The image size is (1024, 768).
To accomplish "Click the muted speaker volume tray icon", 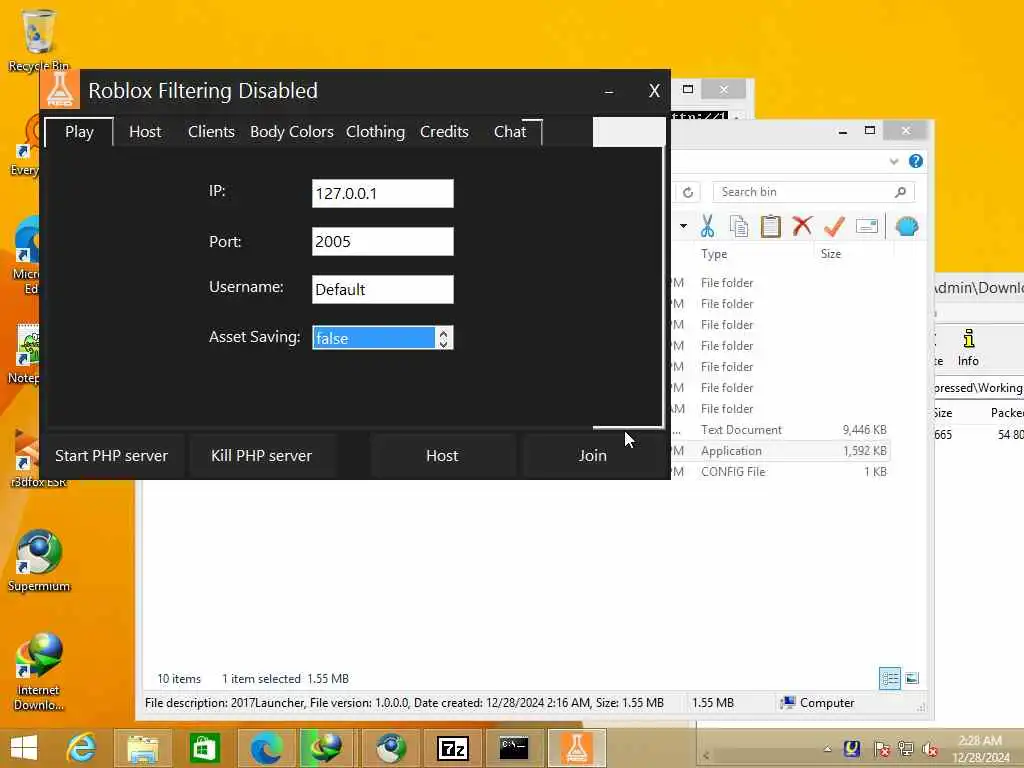I will 930,749.
